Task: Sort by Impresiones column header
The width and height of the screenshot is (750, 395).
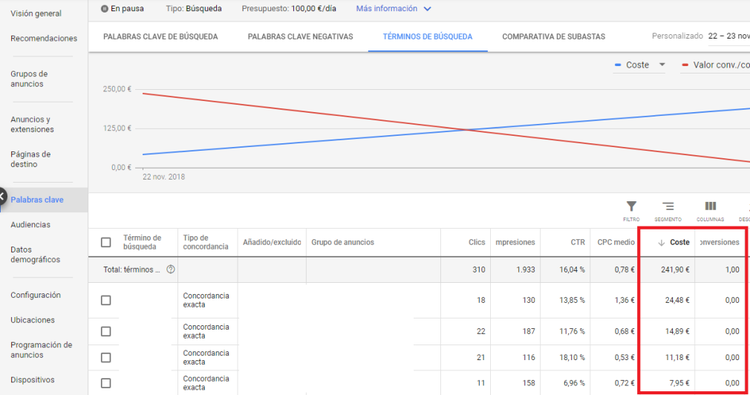Action: [x=515, y=242]
